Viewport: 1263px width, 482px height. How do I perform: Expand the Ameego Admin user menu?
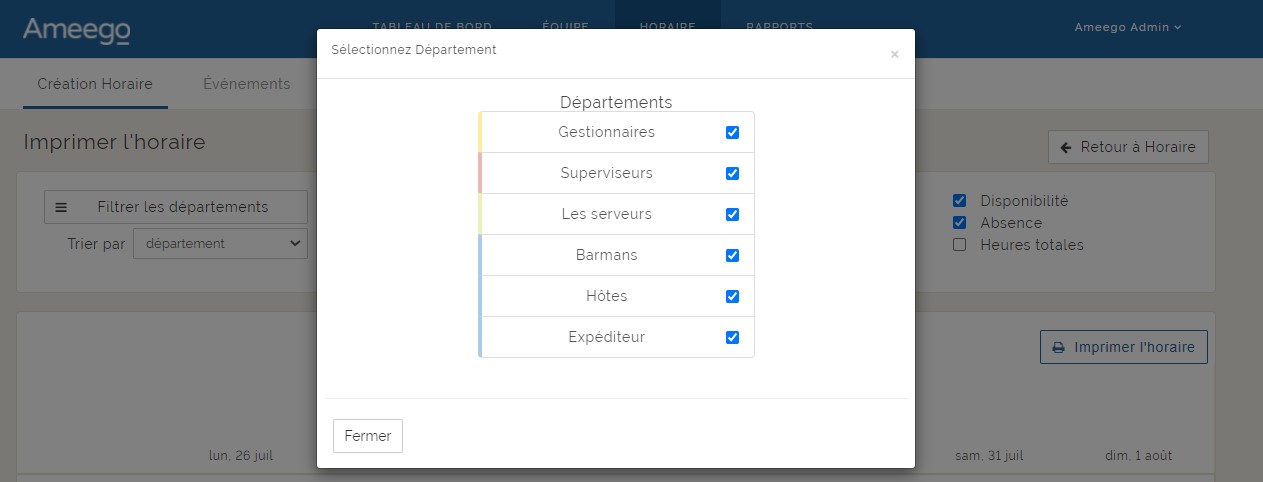pos(1127,27)
